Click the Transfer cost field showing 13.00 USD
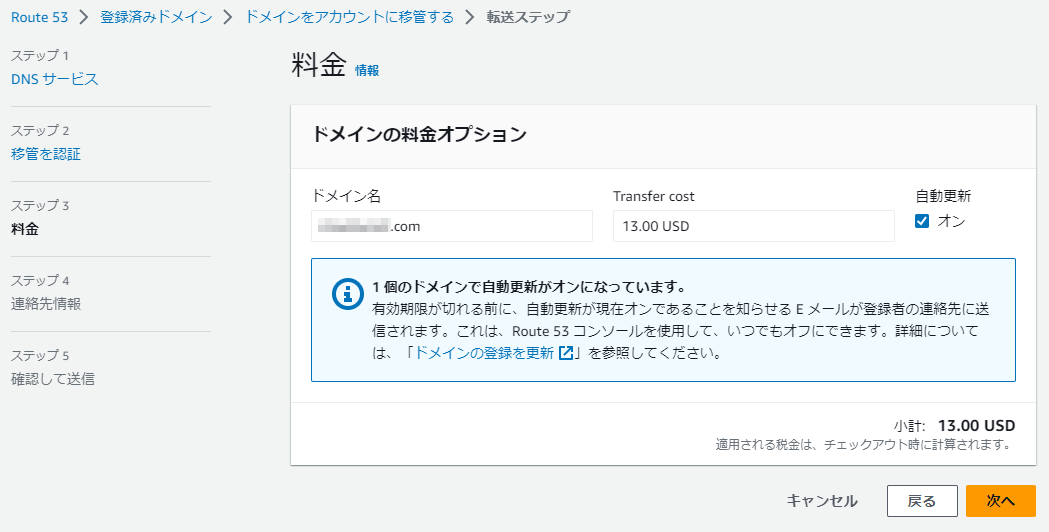The image size is (1049, 532). (753, 226)
